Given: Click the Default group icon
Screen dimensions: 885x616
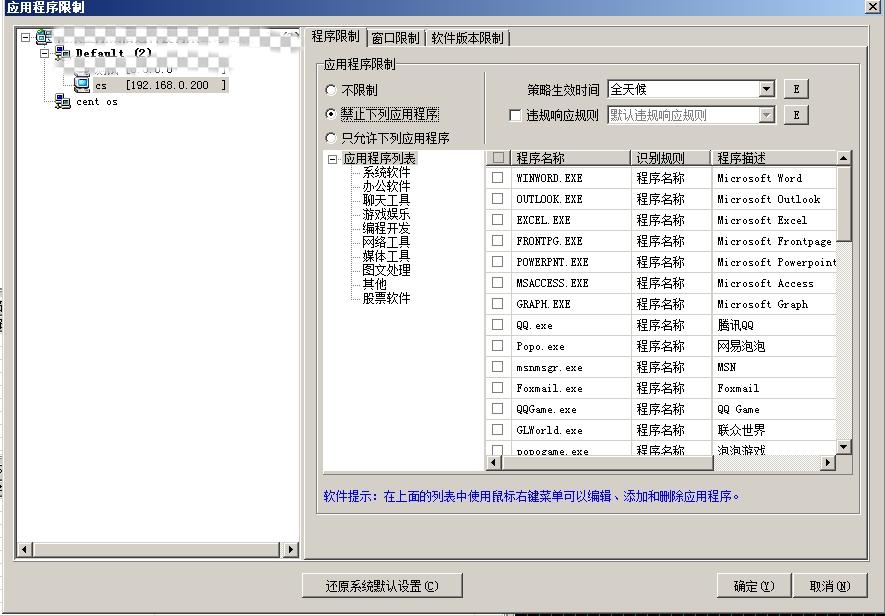Looking at the screenshot, I should (63, 53).
